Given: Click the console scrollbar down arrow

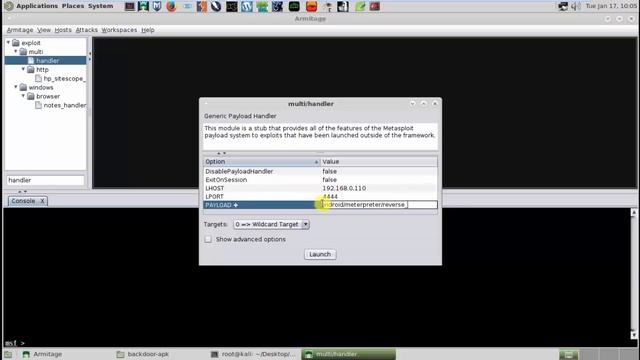Looking at the screenshot, I should [633, 335].
